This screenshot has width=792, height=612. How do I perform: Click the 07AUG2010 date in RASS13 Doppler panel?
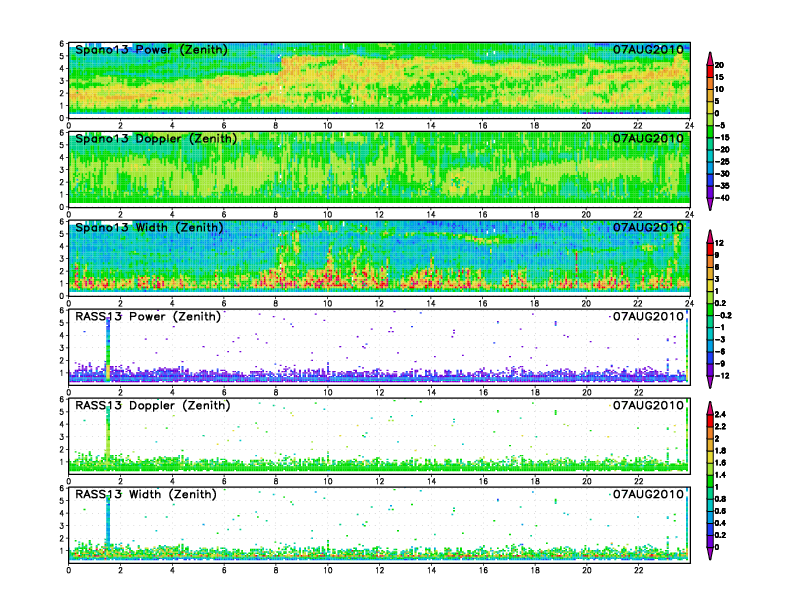(x=648, y=405)
